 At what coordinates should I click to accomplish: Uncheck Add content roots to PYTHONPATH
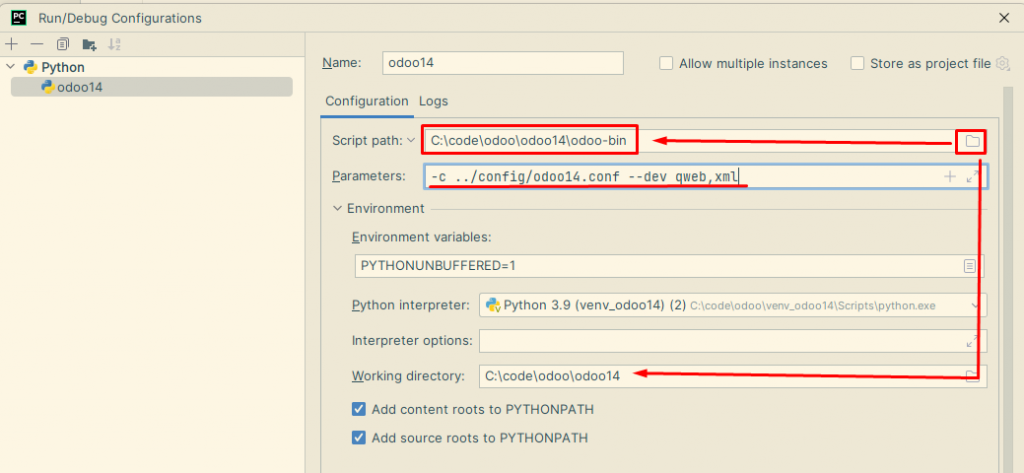[x=359, y=409]
